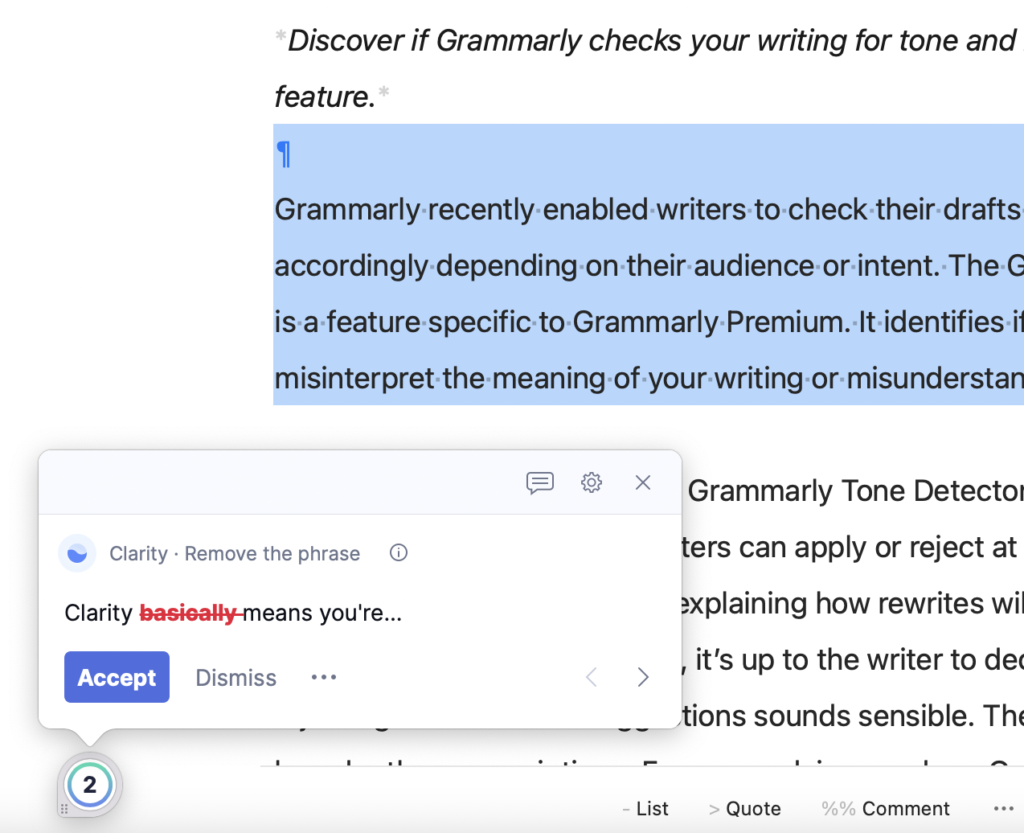Viewport: 1024px width, 833px height.
Task: Click the highlighted pilcrow paragraph mark
Action: coord(283,154)
